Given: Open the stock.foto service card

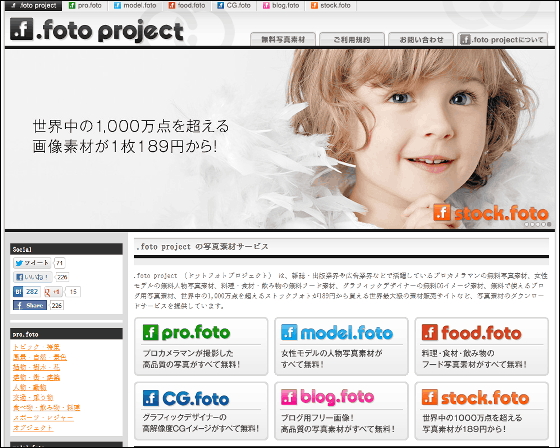Looking at the screenshot, I should click(481, 411).
